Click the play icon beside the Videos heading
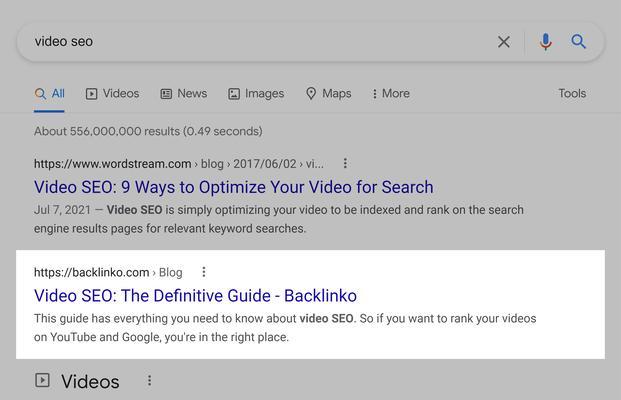This screenshot has height=400, width=621. [42, 380]
